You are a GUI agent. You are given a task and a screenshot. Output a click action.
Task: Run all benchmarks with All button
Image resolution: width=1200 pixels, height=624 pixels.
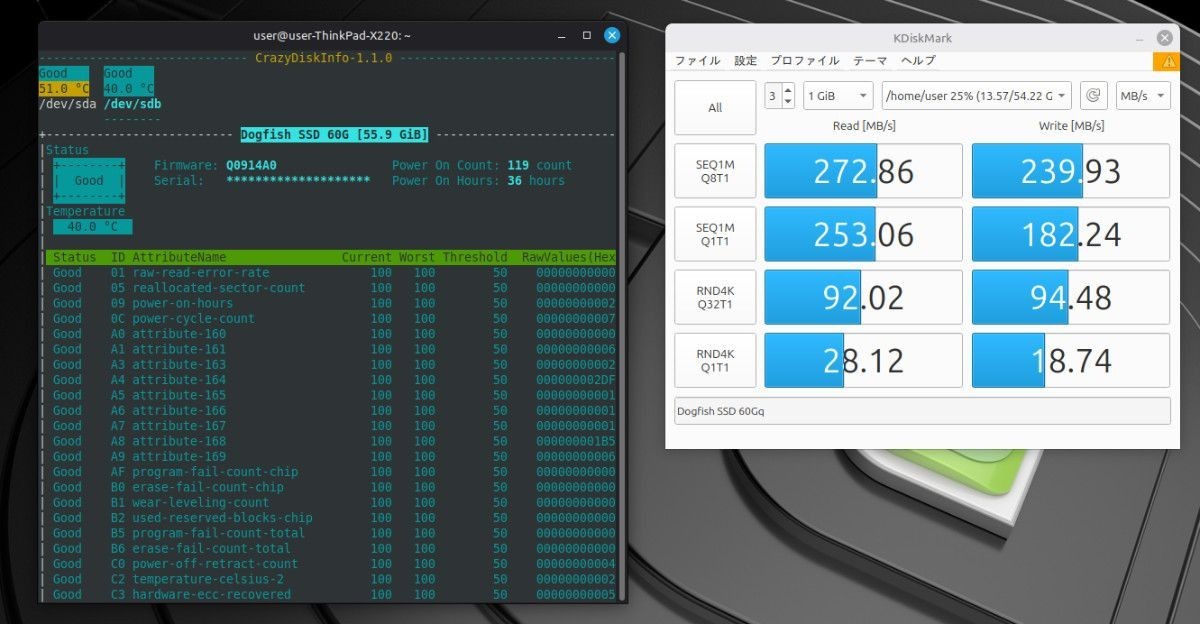715,108
